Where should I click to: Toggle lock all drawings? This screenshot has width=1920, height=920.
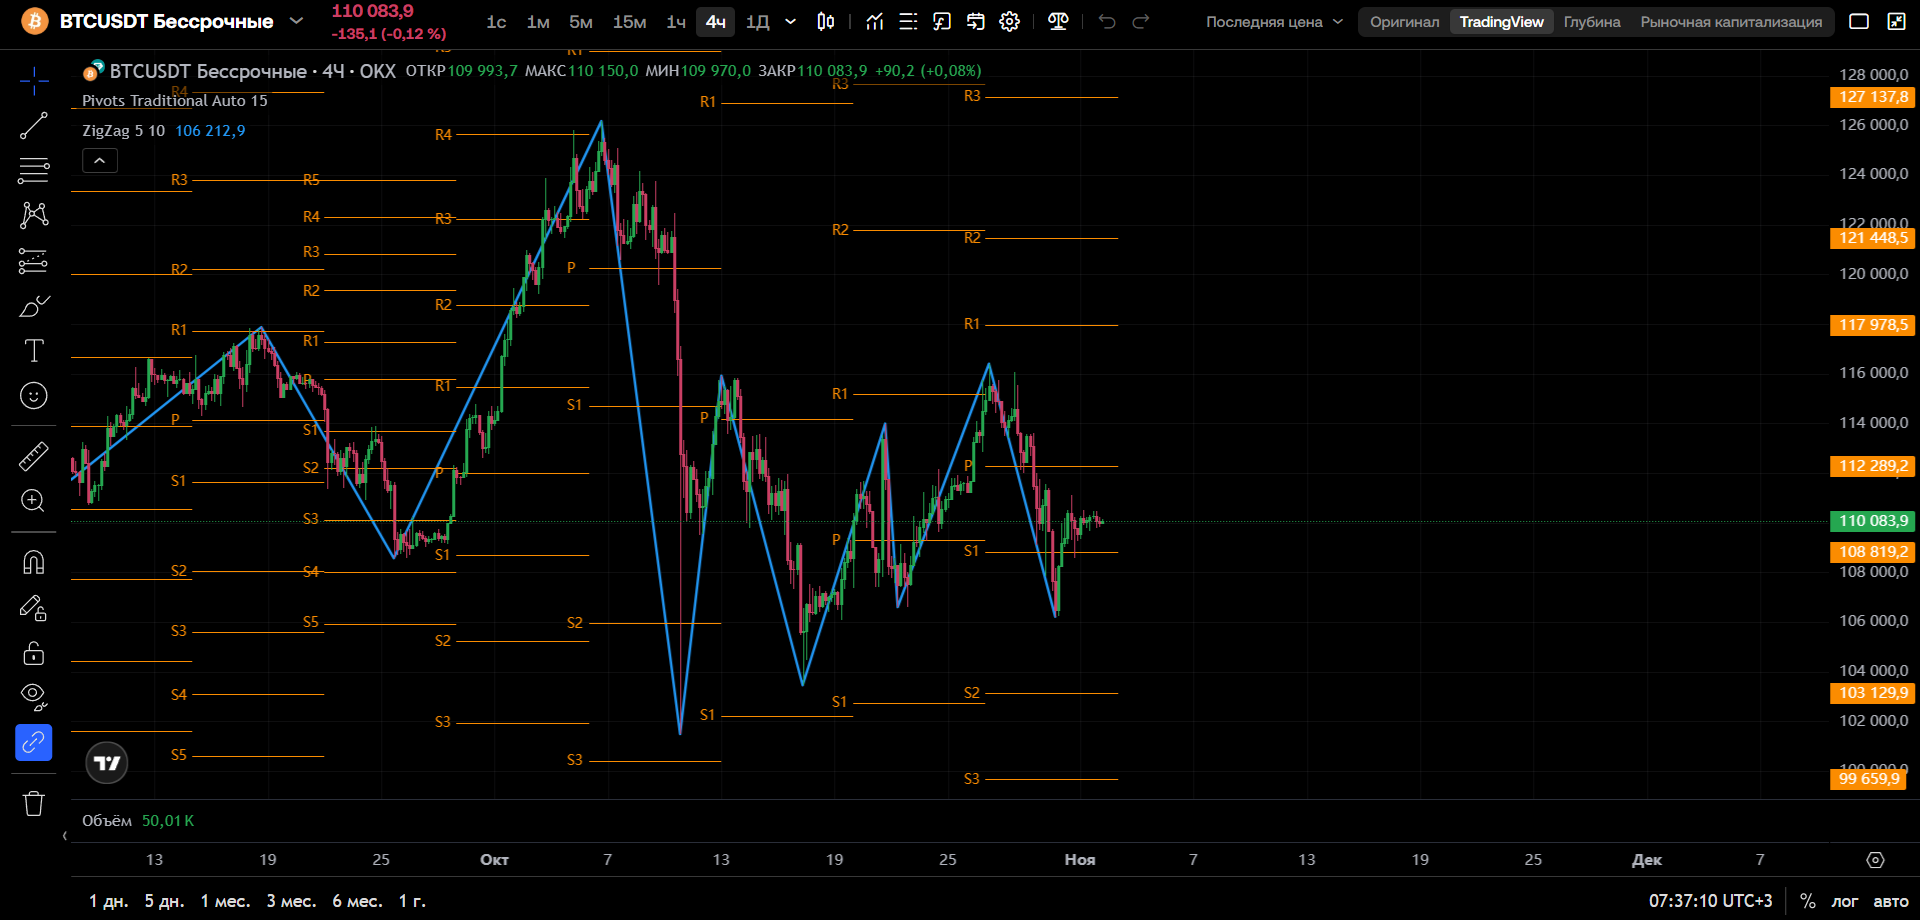coord(33,653)
